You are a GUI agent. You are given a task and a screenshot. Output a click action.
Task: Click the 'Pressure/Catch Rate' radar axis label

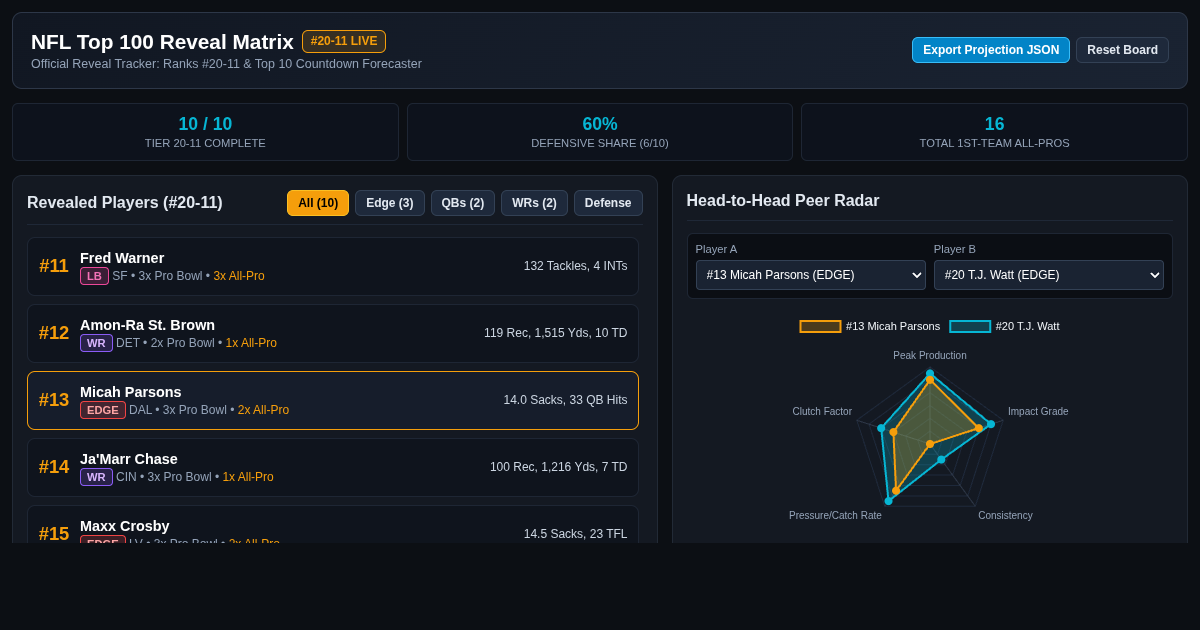[835, 515]
